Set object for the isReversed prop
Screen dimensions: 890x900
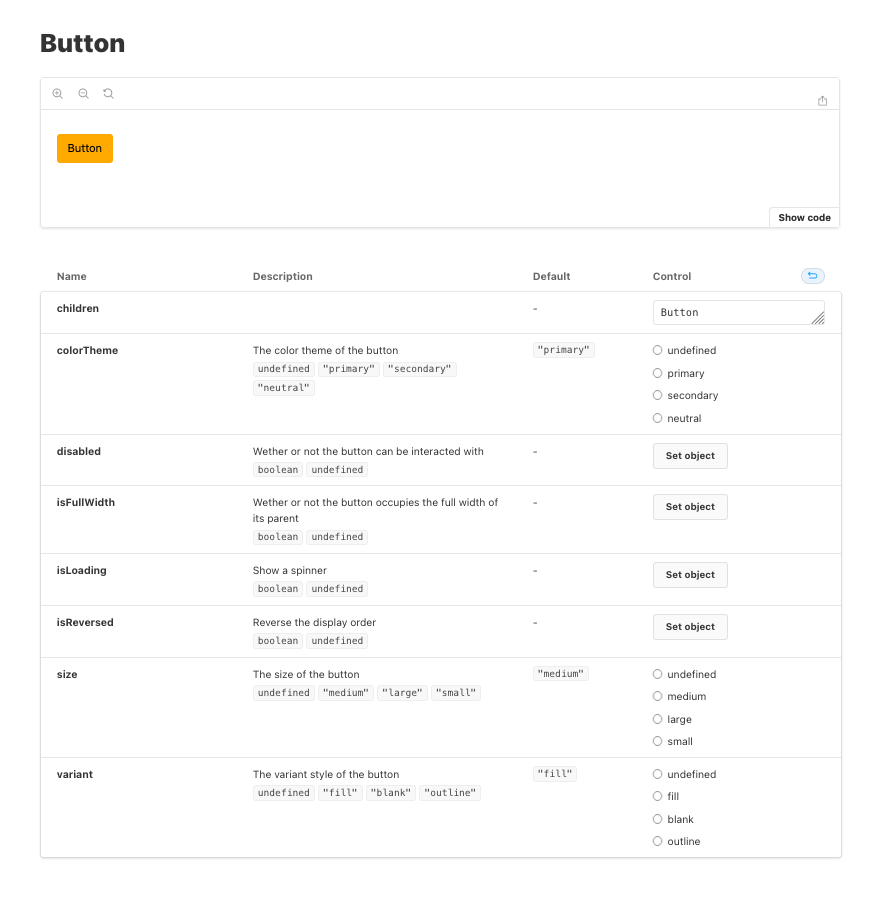[x=690, y=627]
